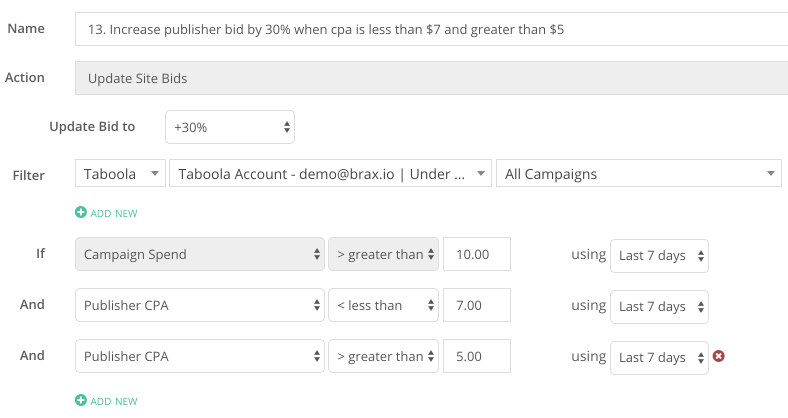The height and width of the screenshot is (418, 788).
Task: Open the first Publisher CPA metric dropdown
Action: click(x=200, y=305)
